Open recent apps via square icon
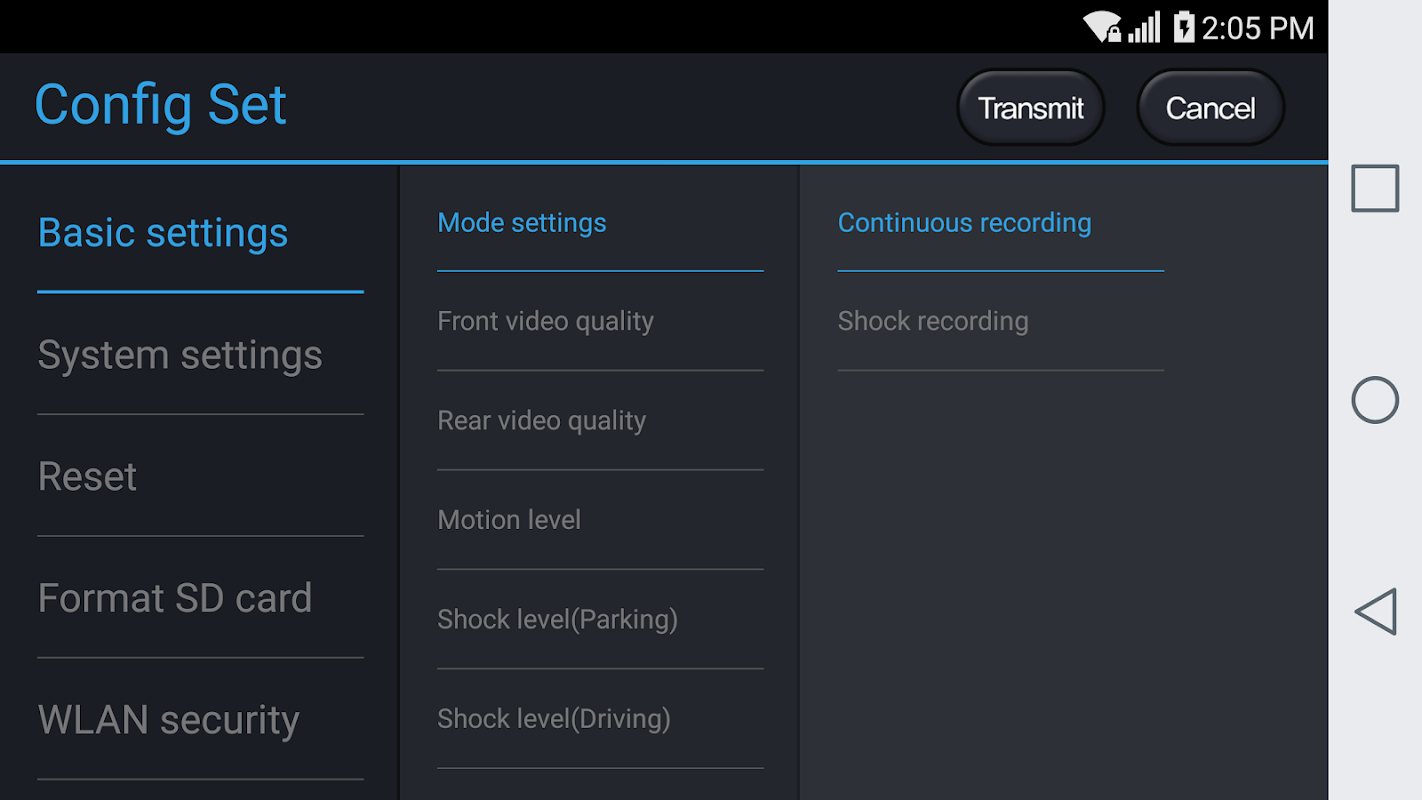This screenshot has width=1422, height=800. click(x=1375, y=188)
